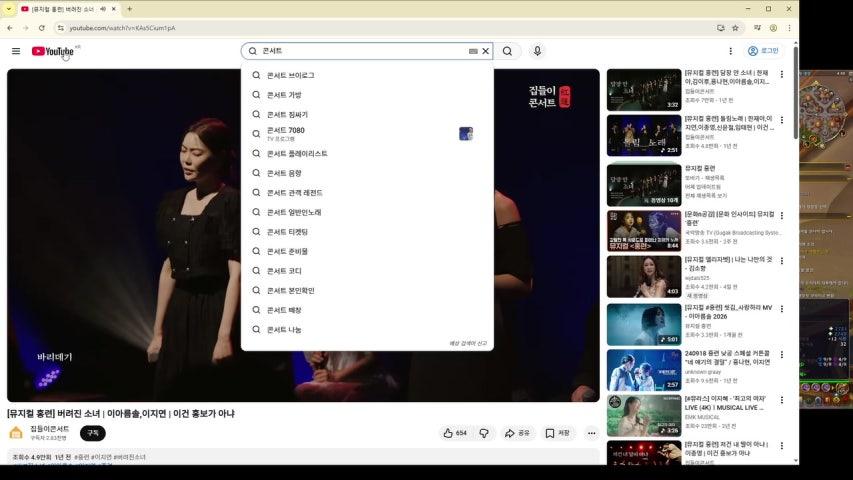
Task: Like the video with thumbs-up button
Action: point(455,433)
